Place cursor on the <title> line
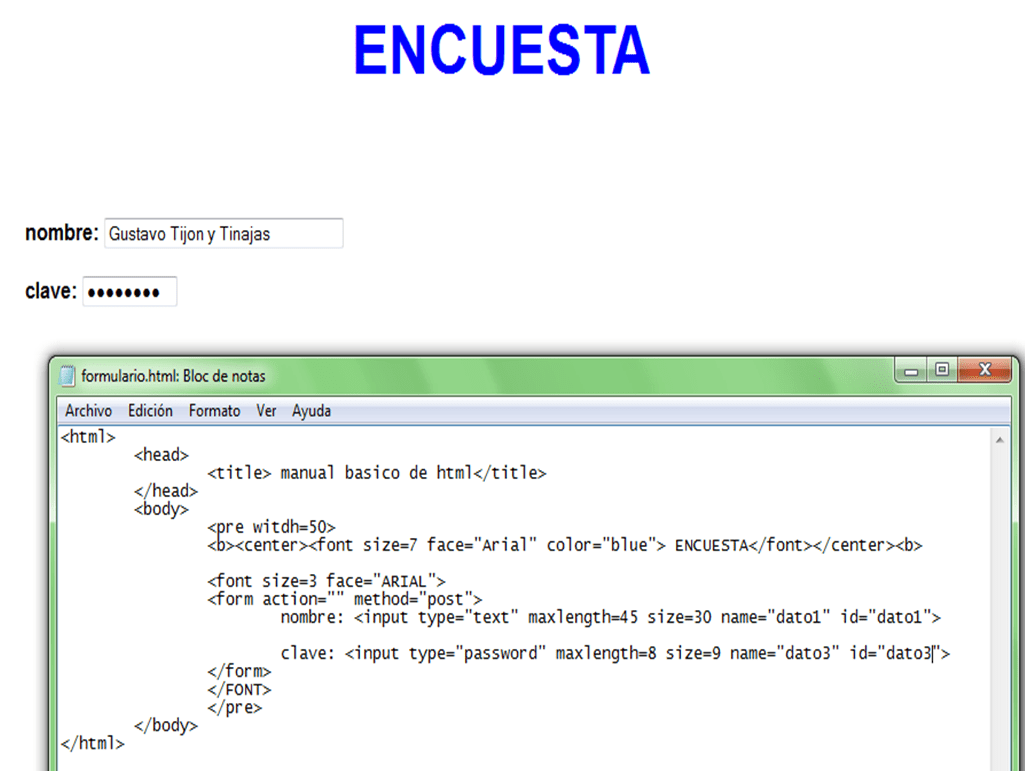Viewport: 1025px width, 771px height. (x=376, y=473)
